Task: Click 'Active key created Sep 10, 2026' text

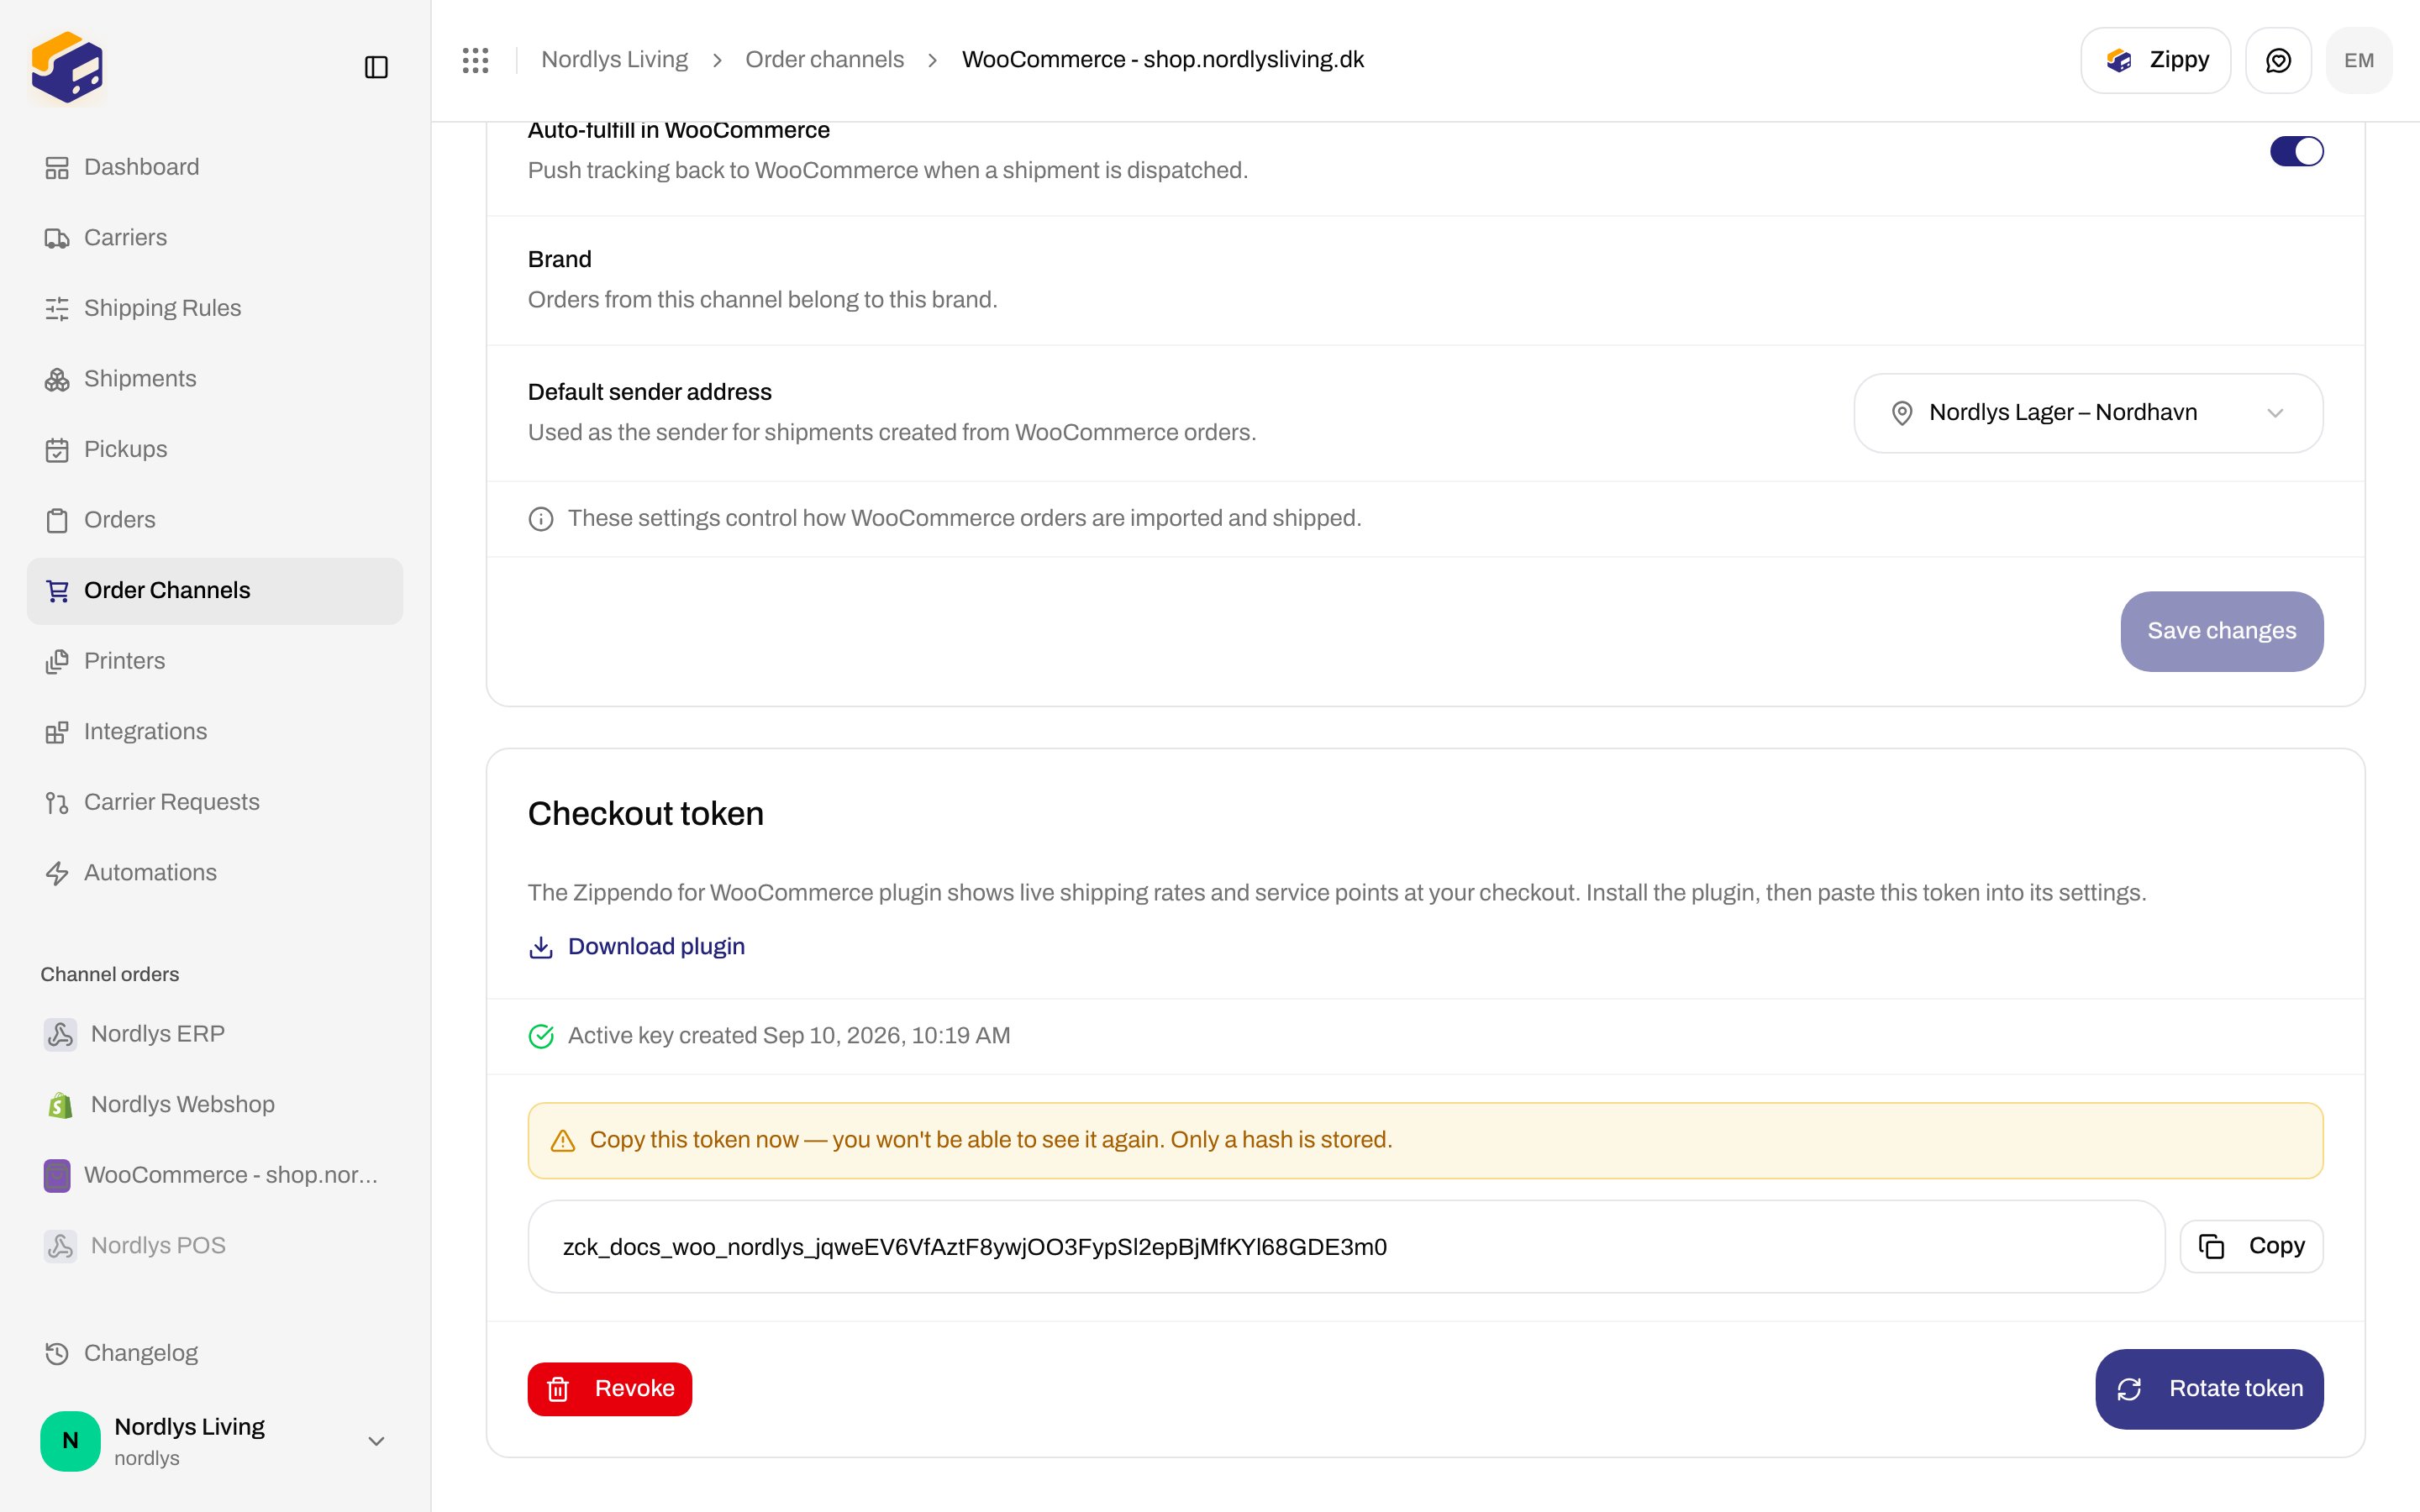Action: click(789, 1035)
